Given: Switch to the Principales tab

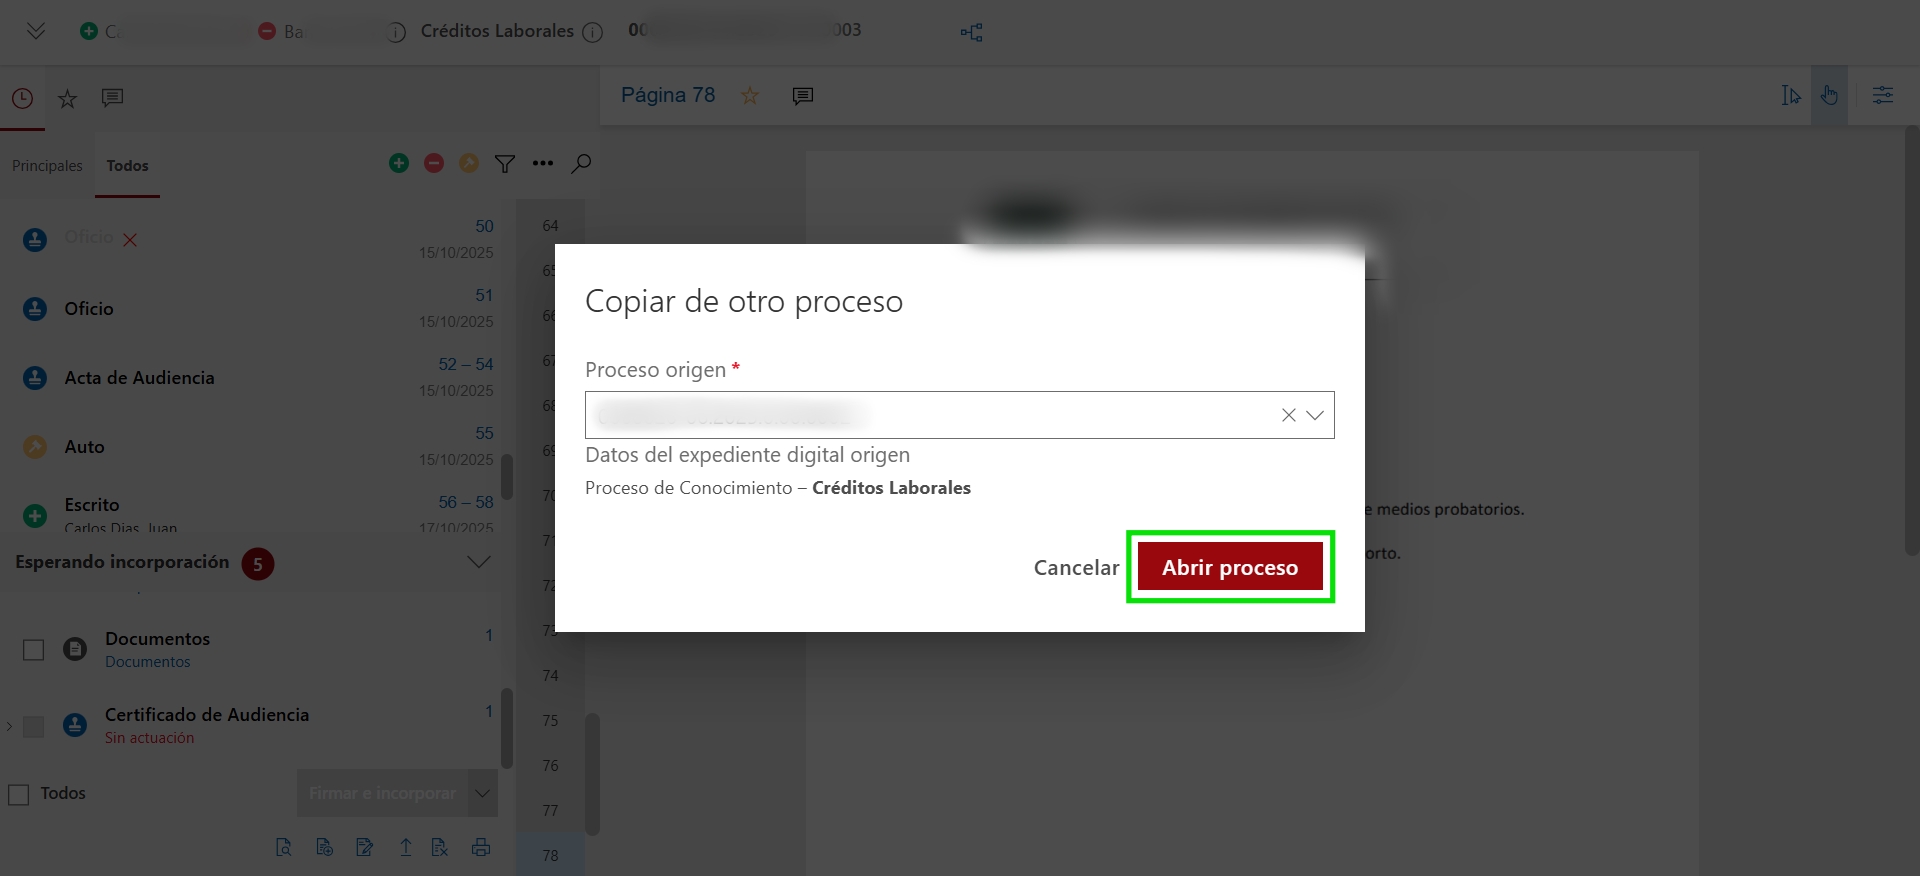Looking at the screenshot, I should pos(47,166).
